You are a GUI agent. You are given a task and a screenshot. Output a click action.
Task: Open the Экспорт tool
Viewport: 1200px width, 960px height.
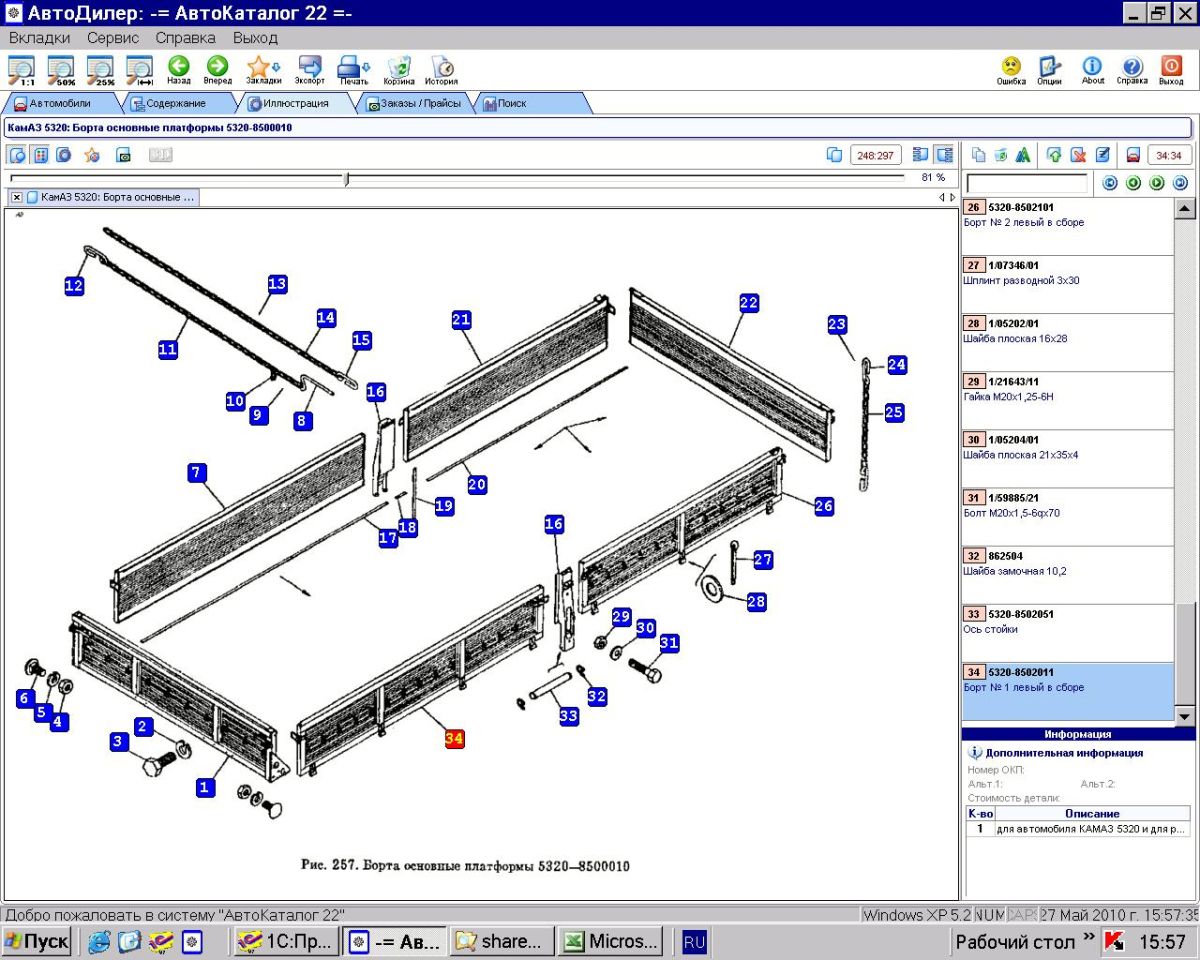[309, 69]
